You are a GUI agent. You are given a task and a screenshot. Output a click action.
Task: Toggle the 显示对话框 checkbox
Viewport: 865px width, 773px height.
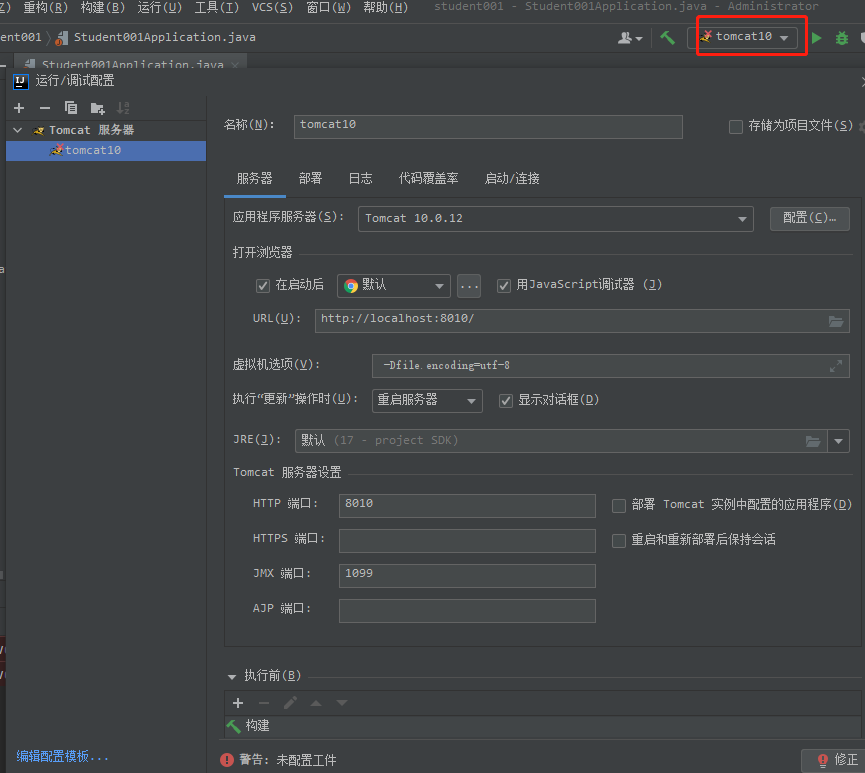(x=506, y=401)
